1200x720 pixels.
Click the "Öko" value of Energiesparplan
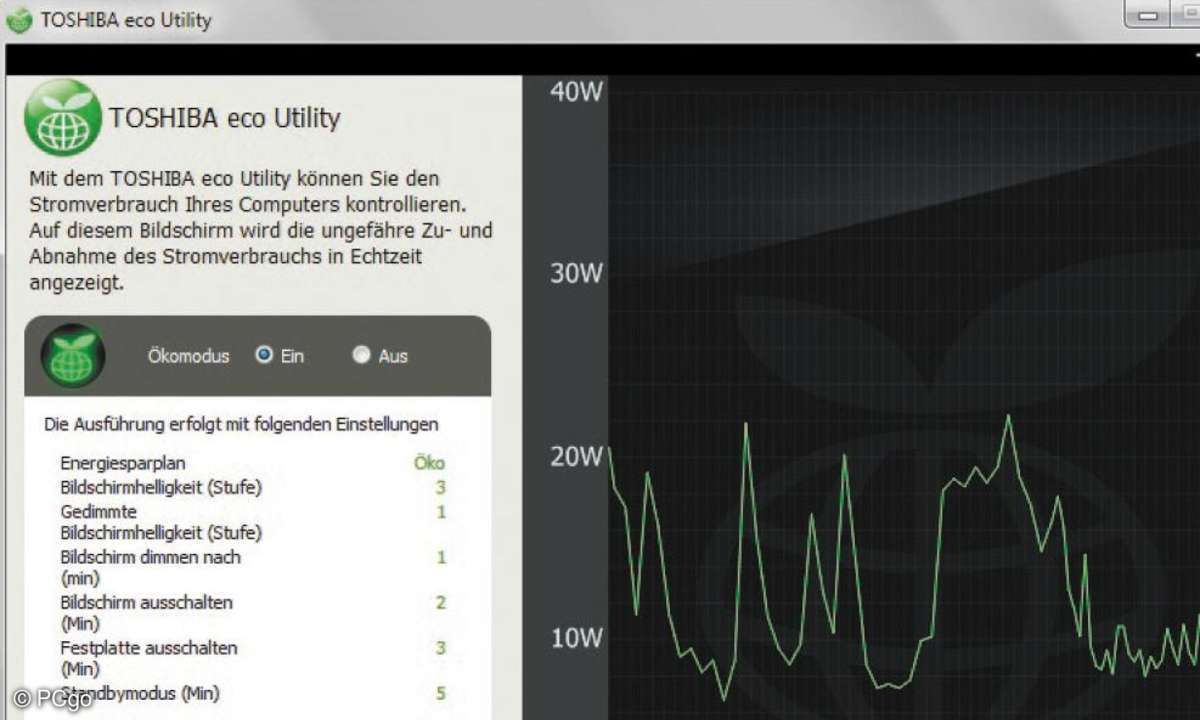430,463
